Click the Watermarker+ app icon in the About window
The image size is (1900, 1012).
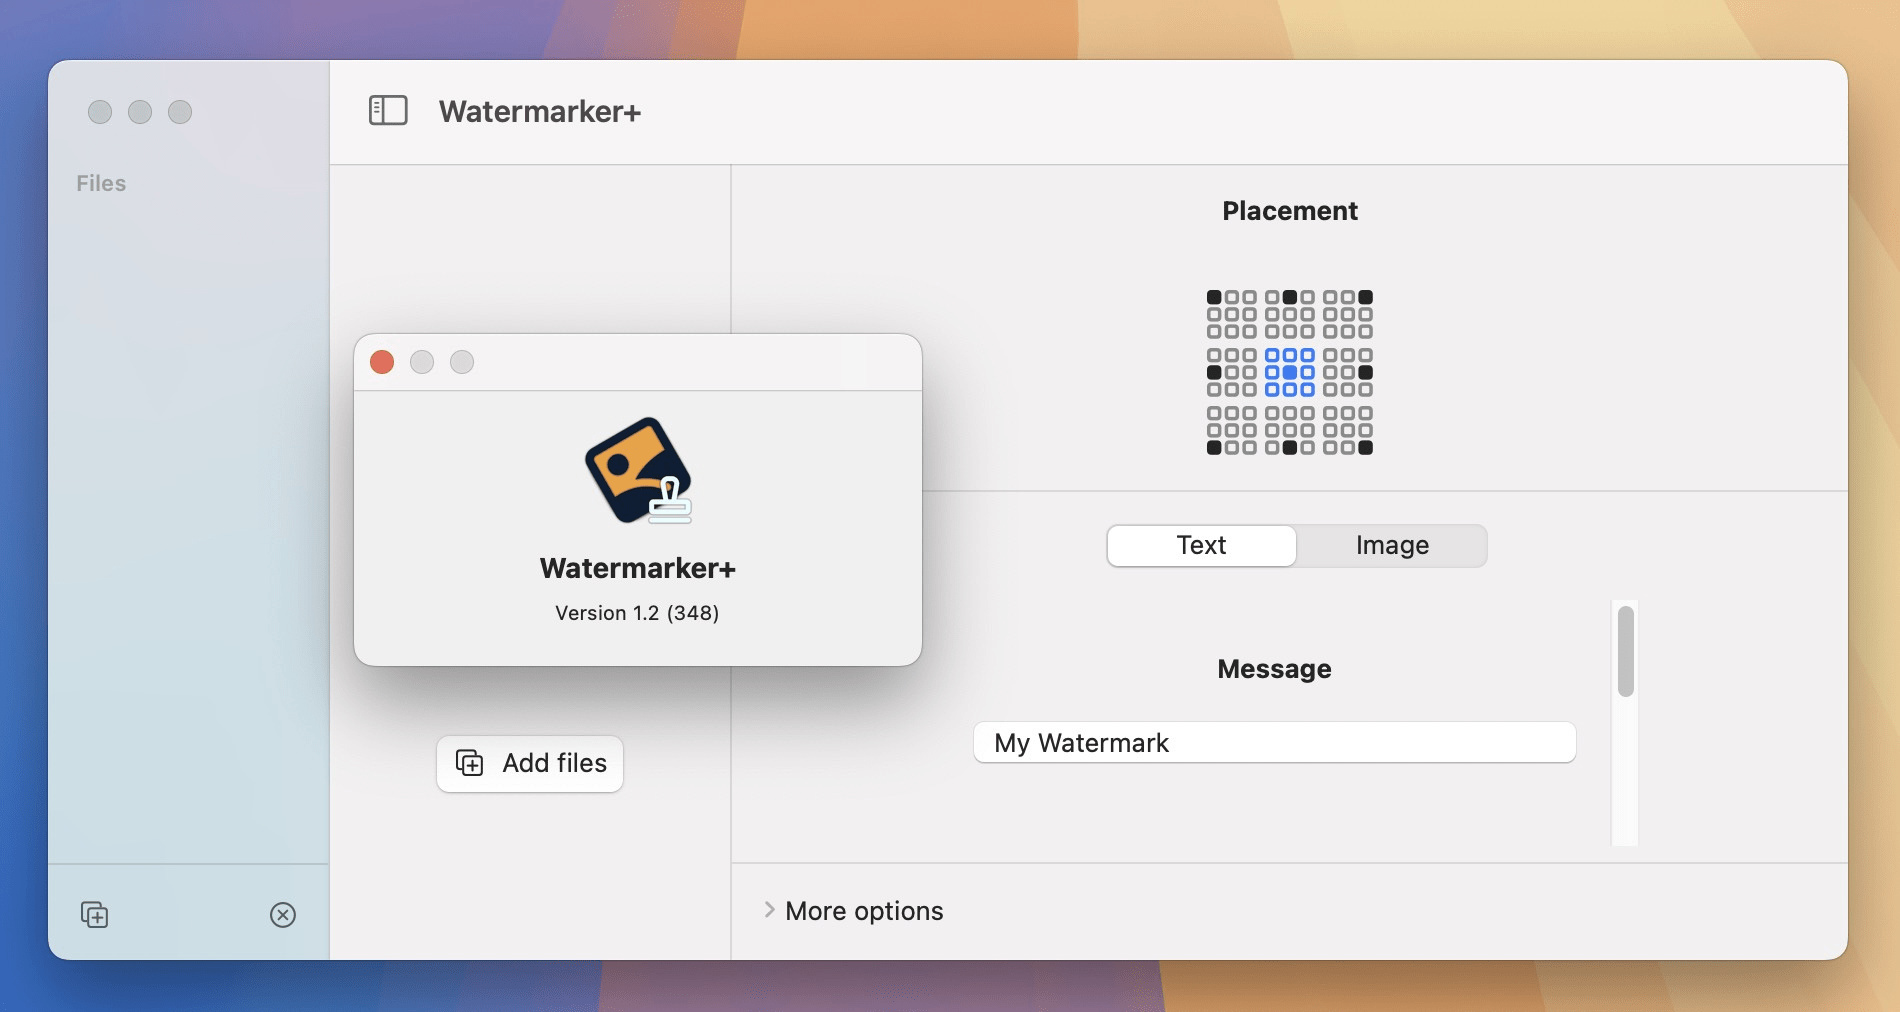(x=637, y=472)
